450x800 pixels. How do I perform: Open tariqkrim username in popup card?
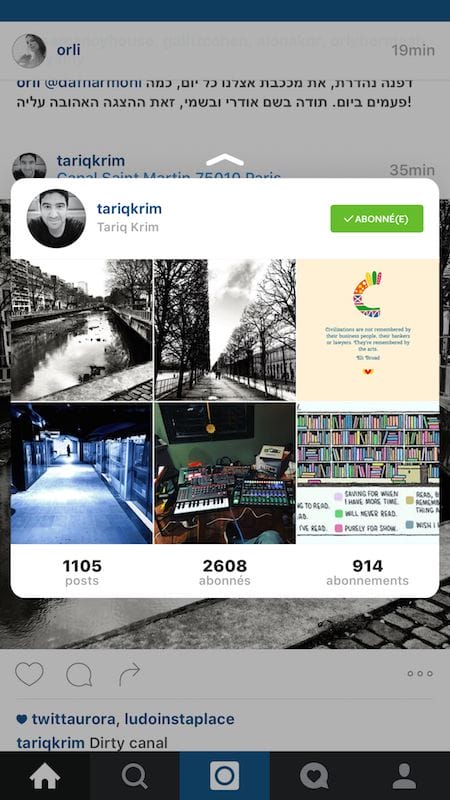click(x=129, y=208)
